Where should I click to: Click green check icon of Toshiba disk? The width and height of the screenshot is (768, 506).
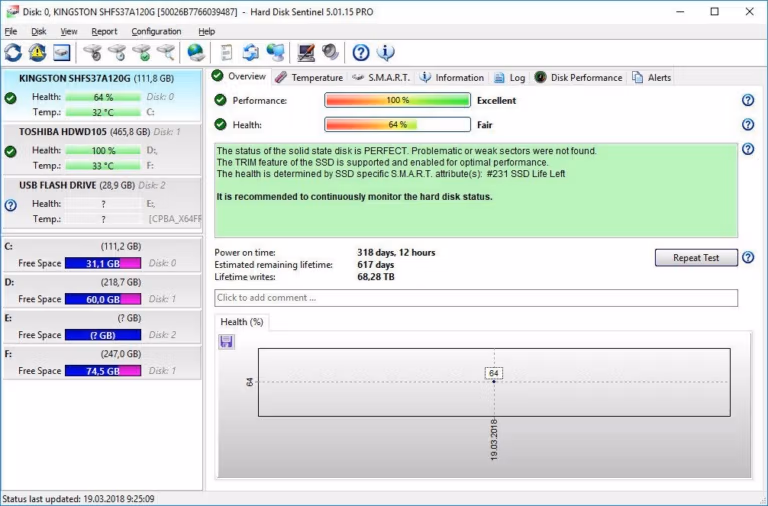click(x=10, y=151)
